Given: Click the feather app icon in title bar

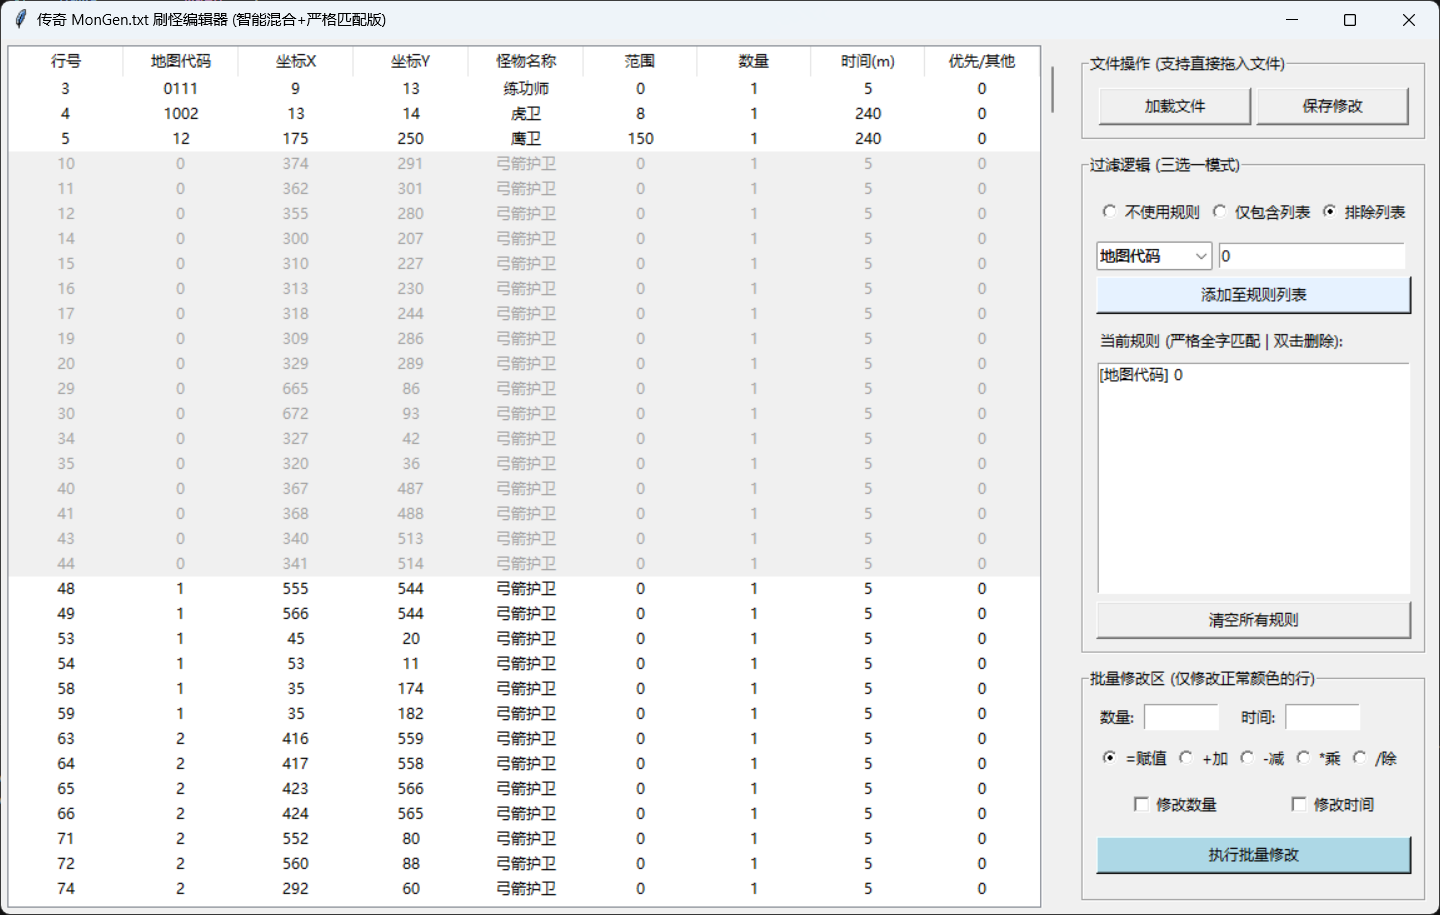Looking at the screenshot, I should pos(20,19).
